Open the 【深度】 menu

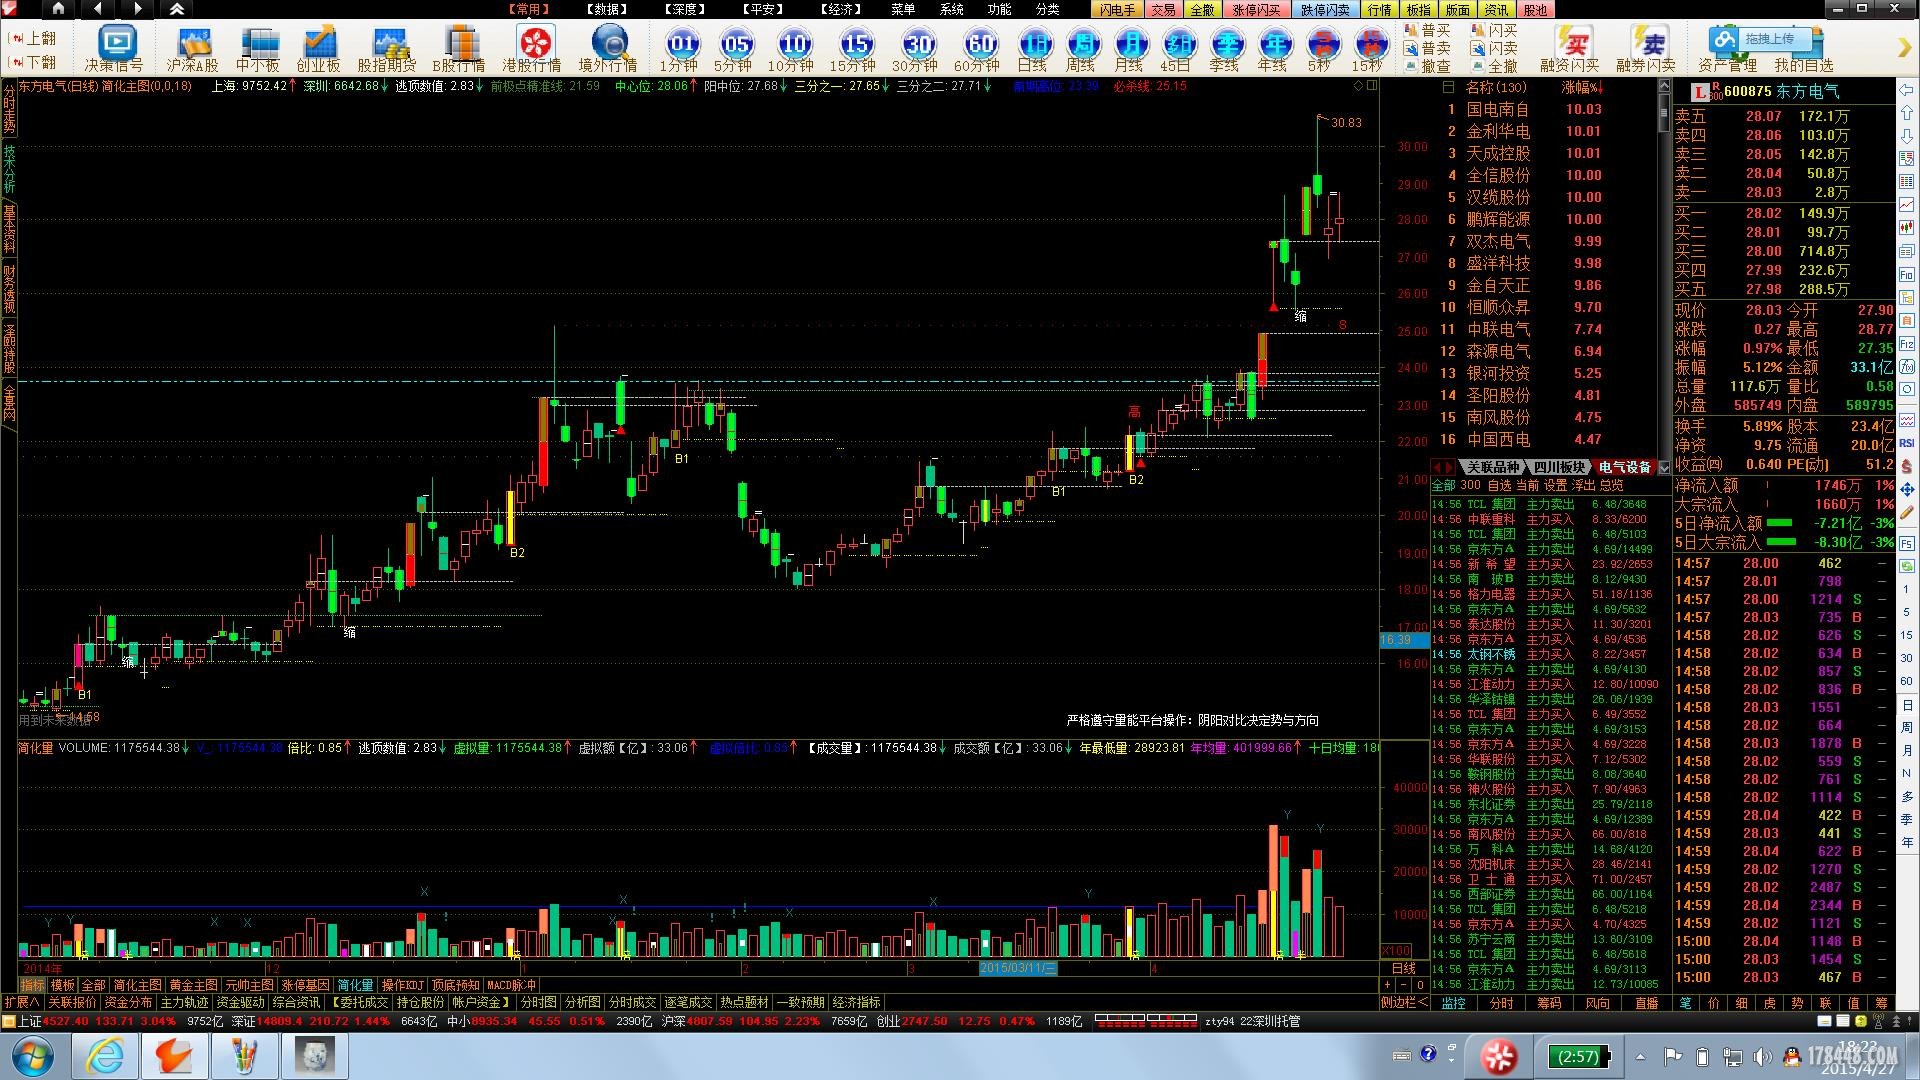click(685, 9)
